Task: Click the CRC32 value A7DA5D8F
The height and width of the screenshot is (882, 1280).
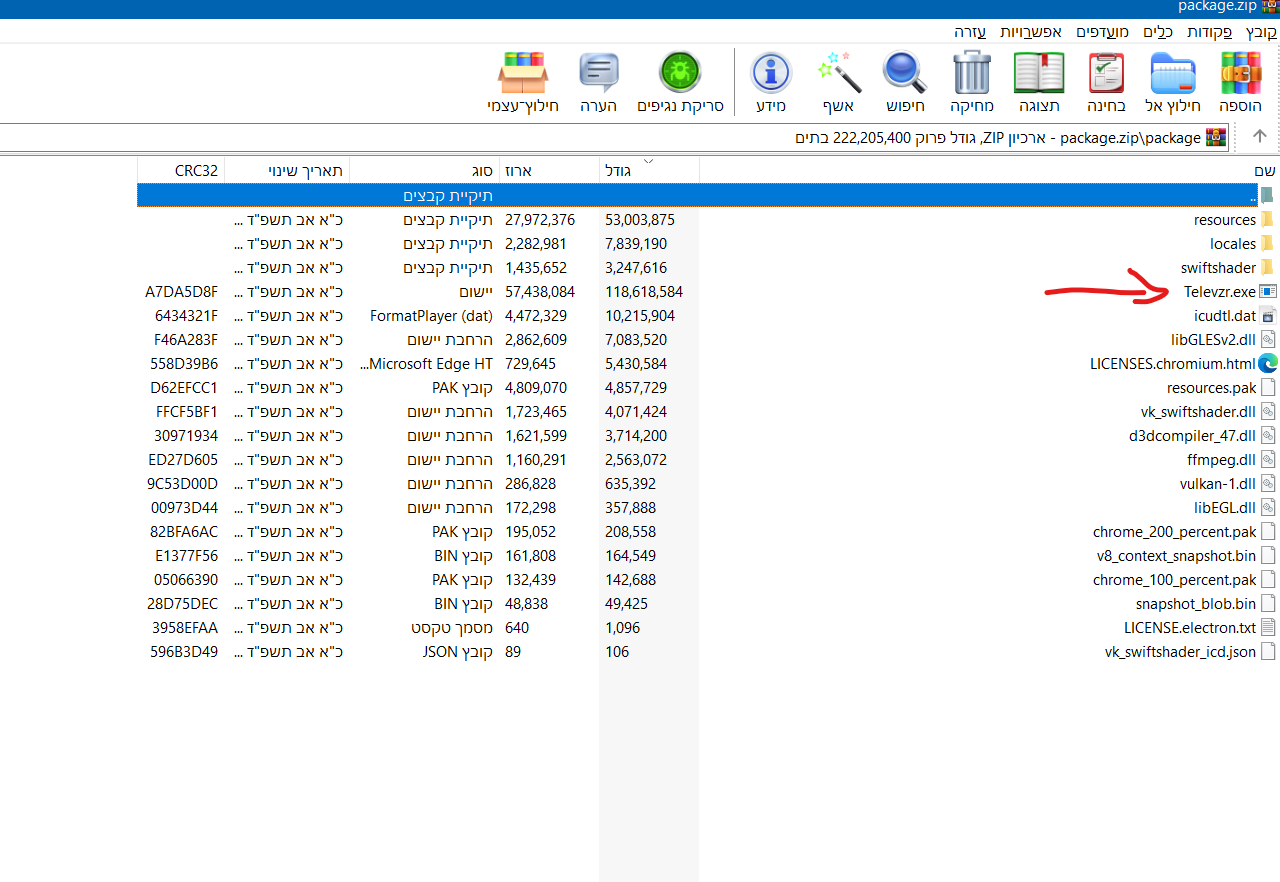Action: pos(181,291)
